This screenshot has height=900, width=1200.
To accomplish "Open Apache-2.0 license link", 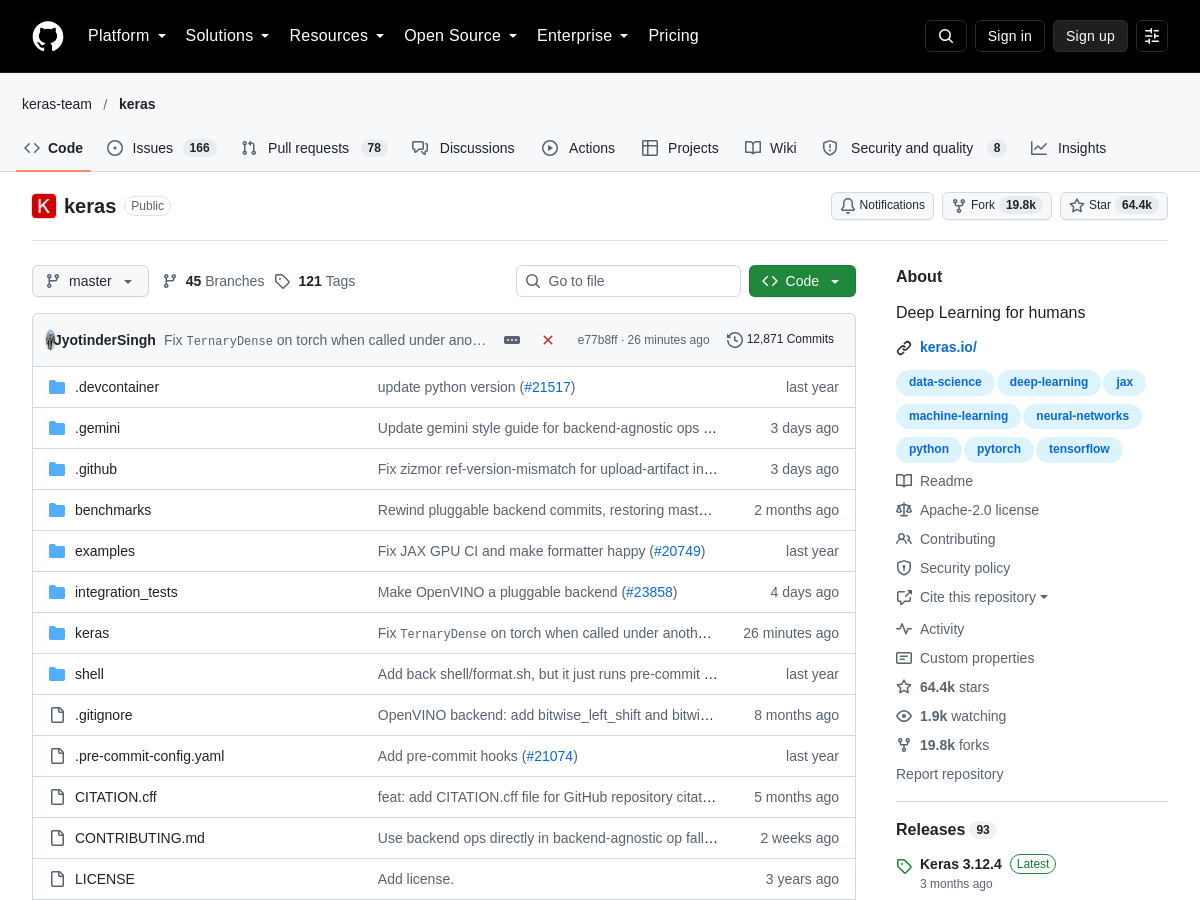I will 967,510.
